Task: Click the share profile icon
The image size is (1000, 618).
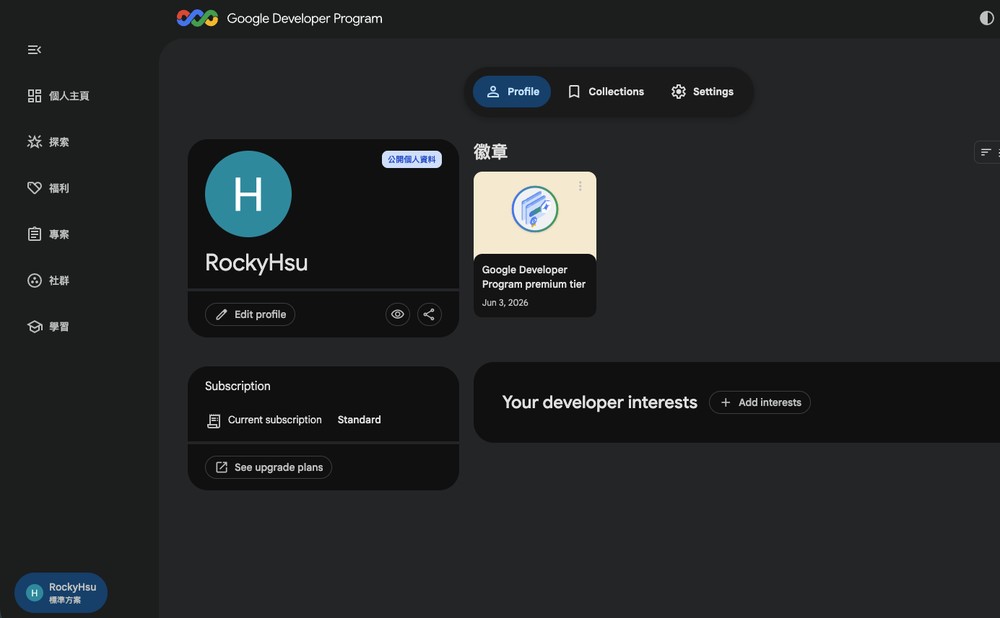Action: (x=429, y=314)
